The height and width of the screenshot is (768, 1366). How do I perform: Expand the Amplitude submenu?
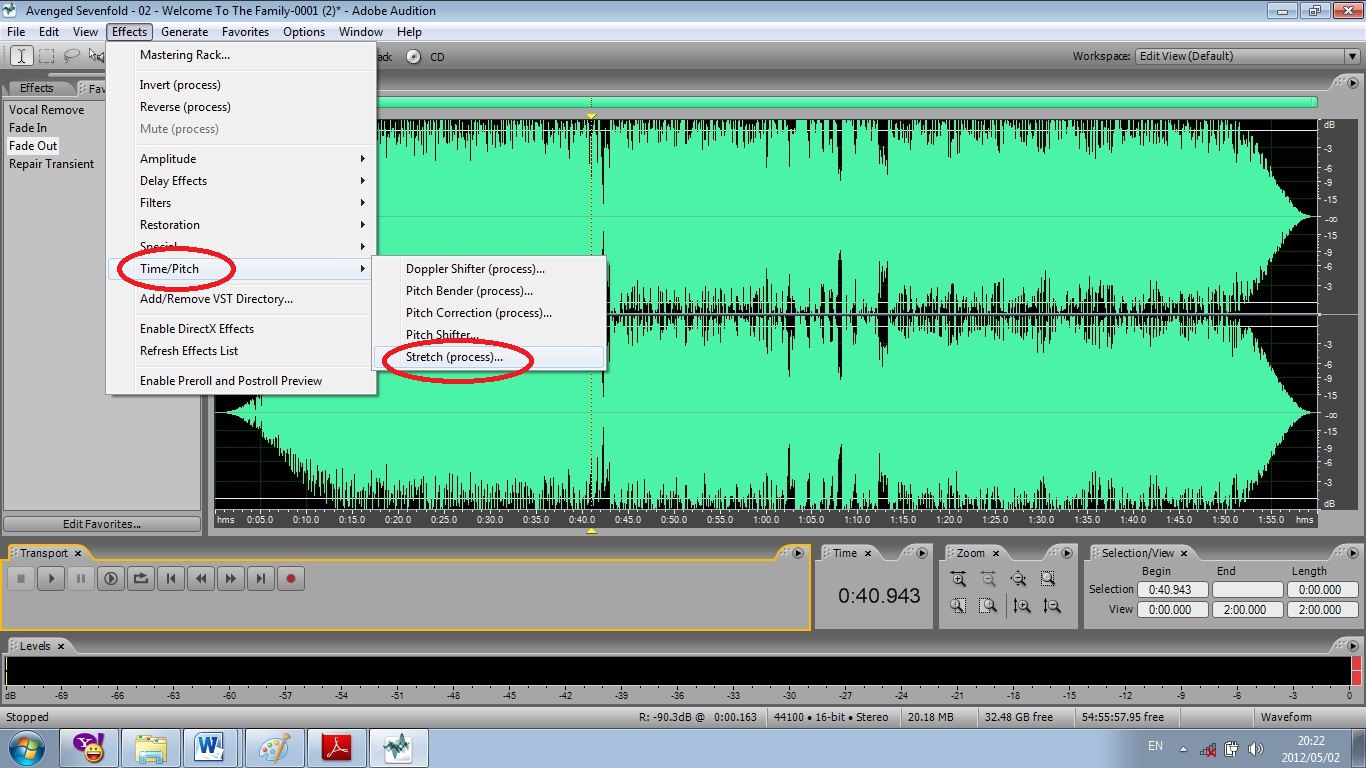[241, 159]
